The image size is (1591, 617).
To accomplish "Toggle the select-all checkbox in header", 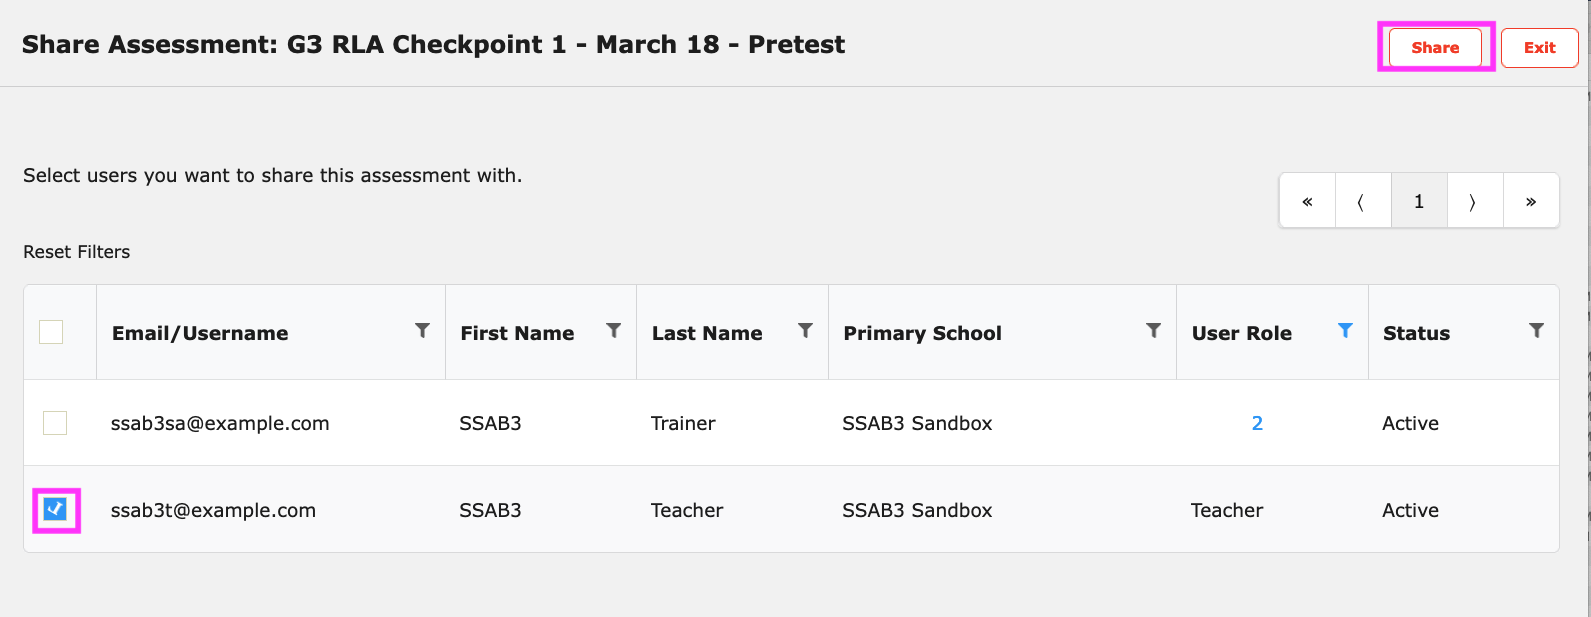I will [x=51, y=332].
